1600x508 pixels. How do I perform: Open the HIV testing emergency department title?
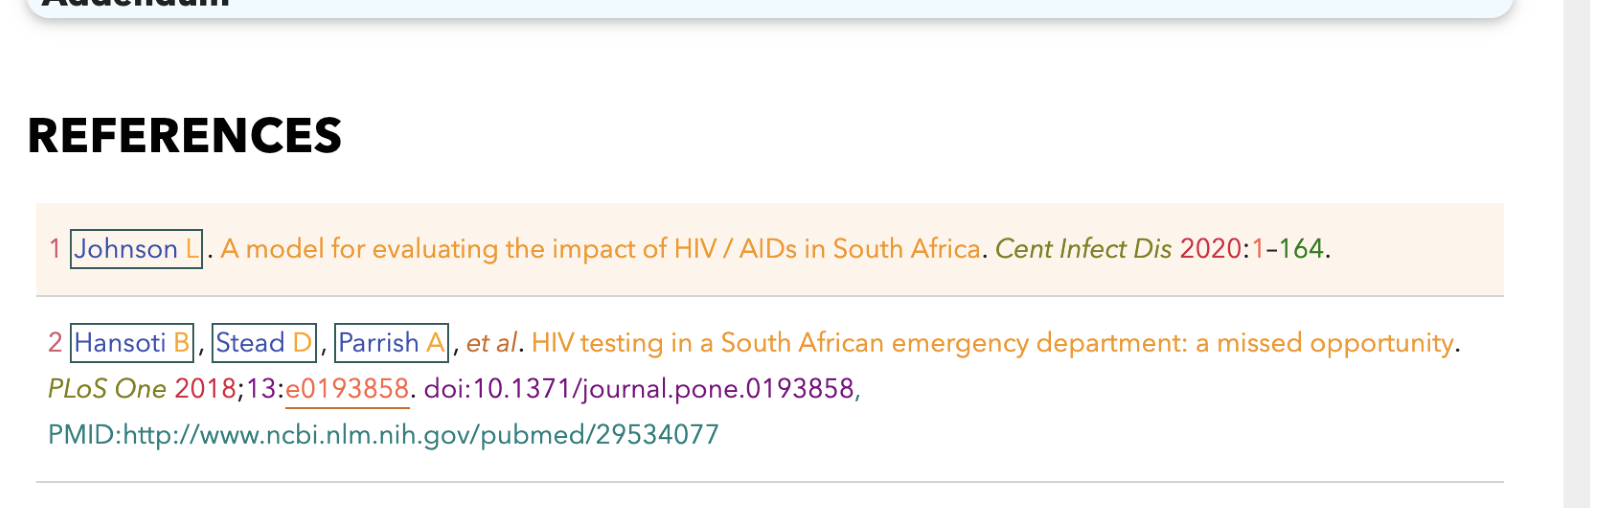click(993, 343)
